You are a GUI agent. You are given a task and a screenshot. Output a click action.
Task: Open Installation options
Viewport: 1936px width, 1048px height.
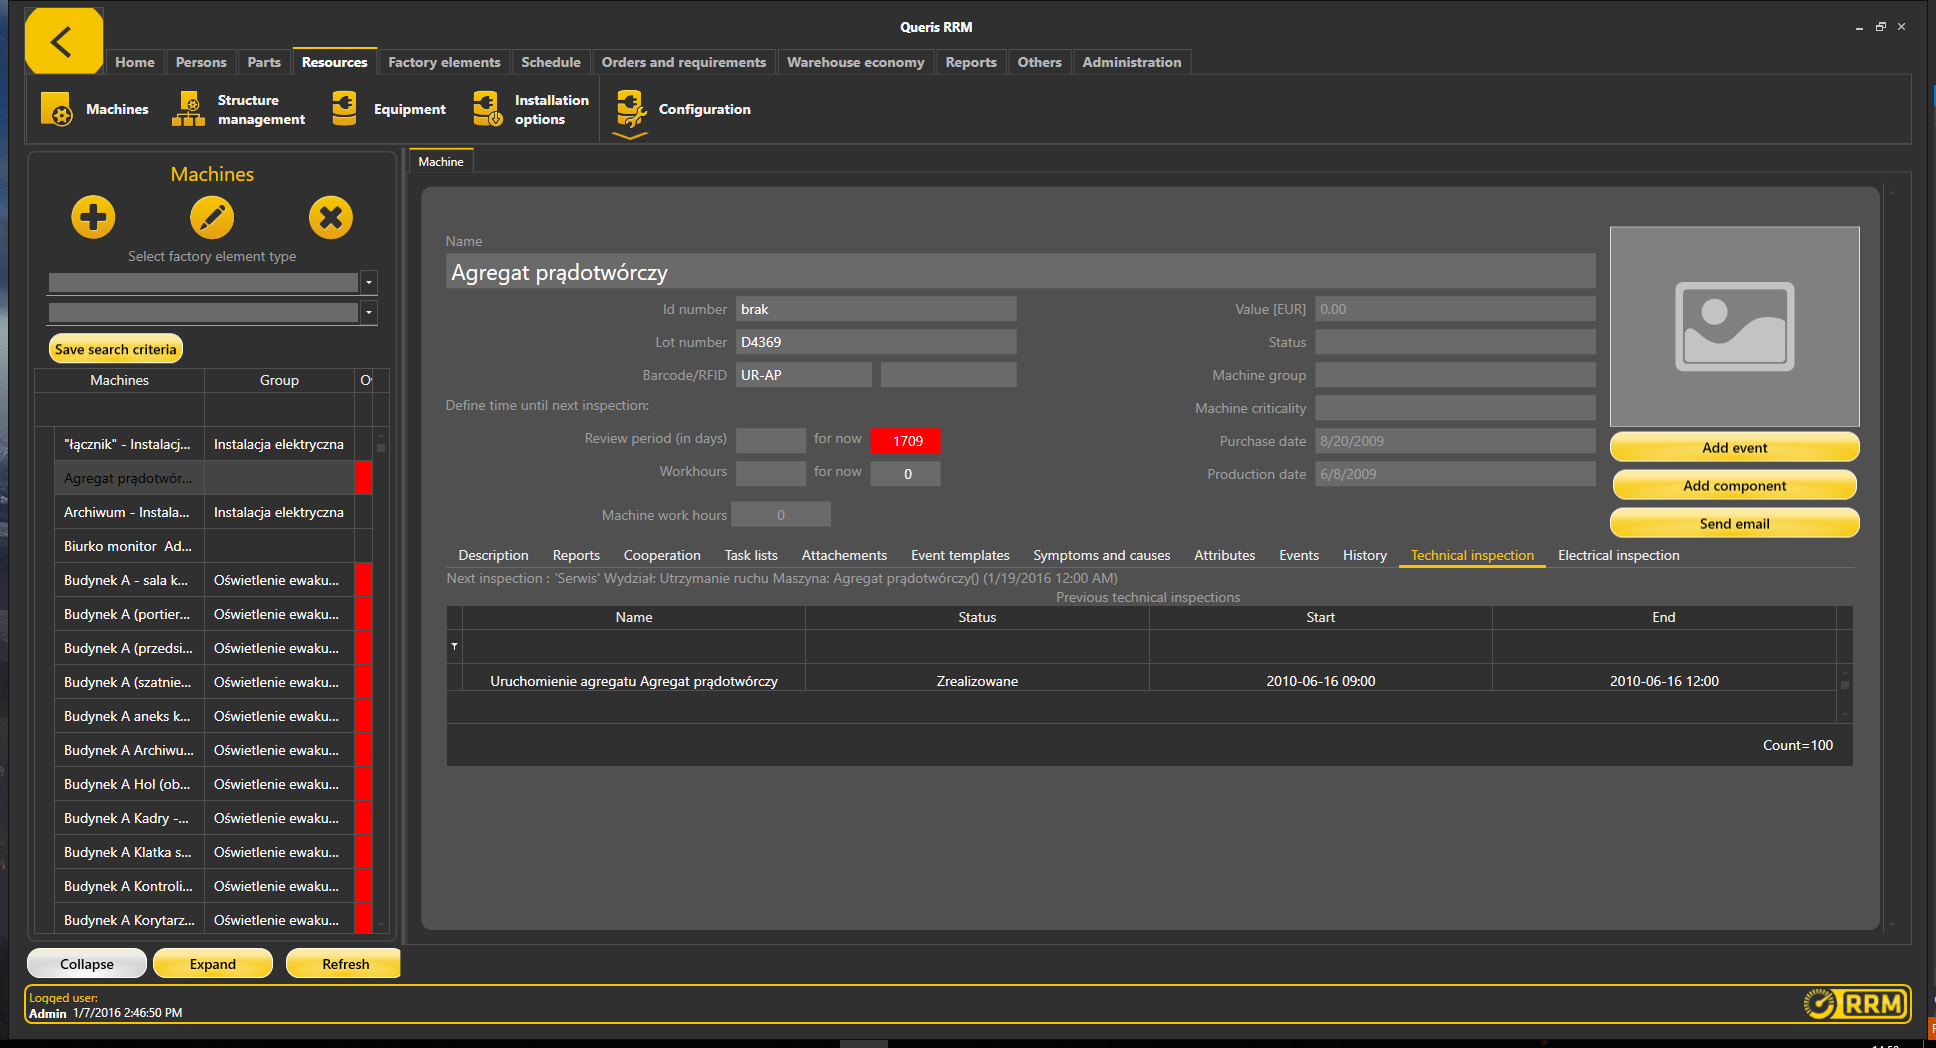pos(529,109)
